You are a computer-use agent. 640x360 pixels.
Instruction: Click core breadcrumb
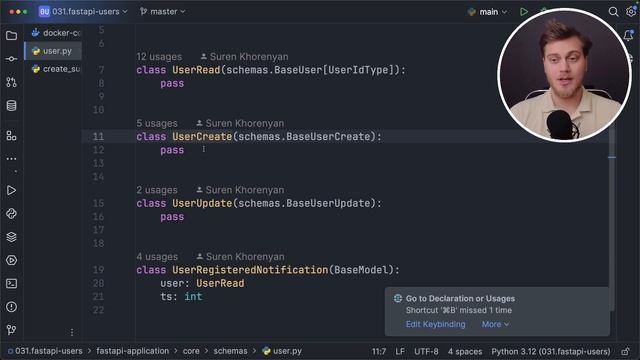click(x=191, y=351)
